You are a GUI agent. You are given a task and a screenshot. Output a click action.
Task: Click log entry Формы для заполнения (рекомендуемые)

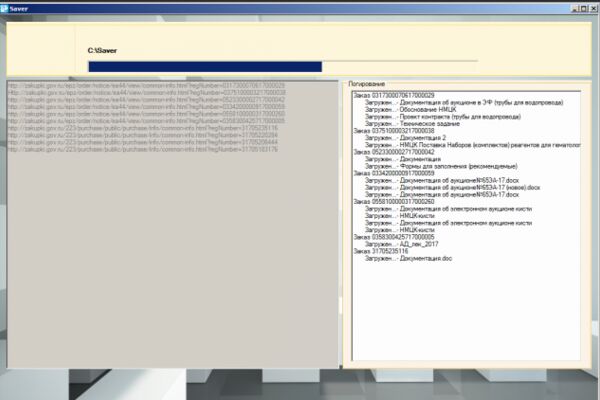point(441,167)
